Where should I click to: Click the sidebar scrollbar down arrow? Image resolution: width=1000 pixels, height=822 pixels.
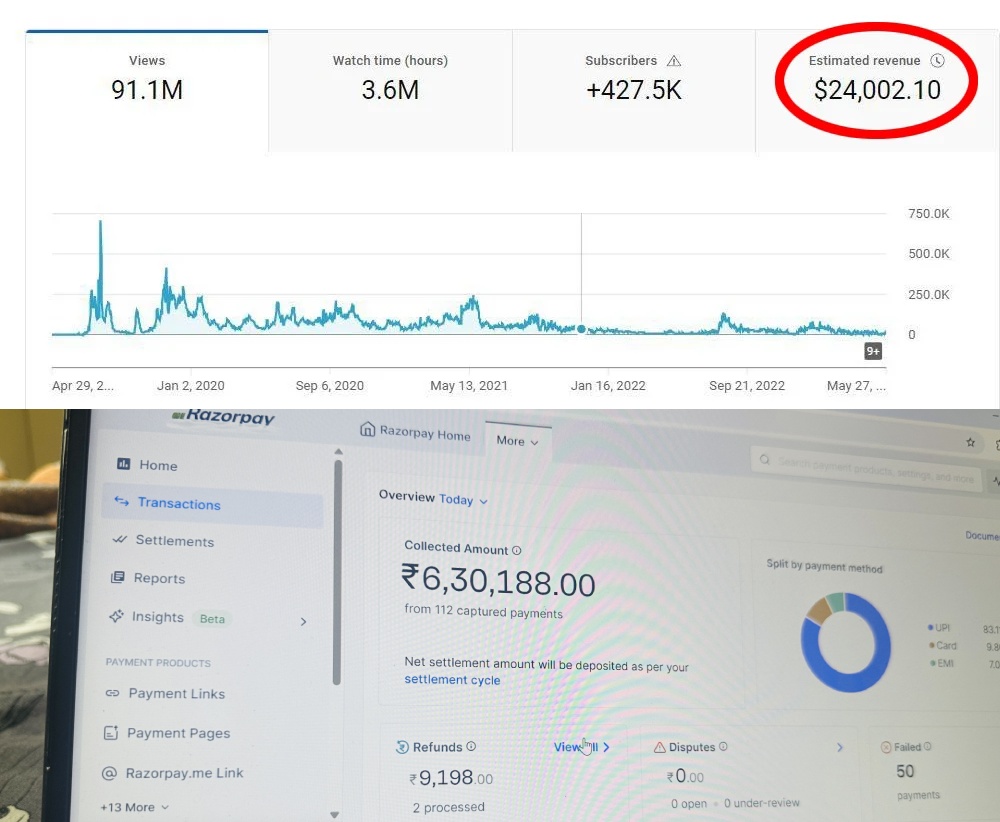335,814
